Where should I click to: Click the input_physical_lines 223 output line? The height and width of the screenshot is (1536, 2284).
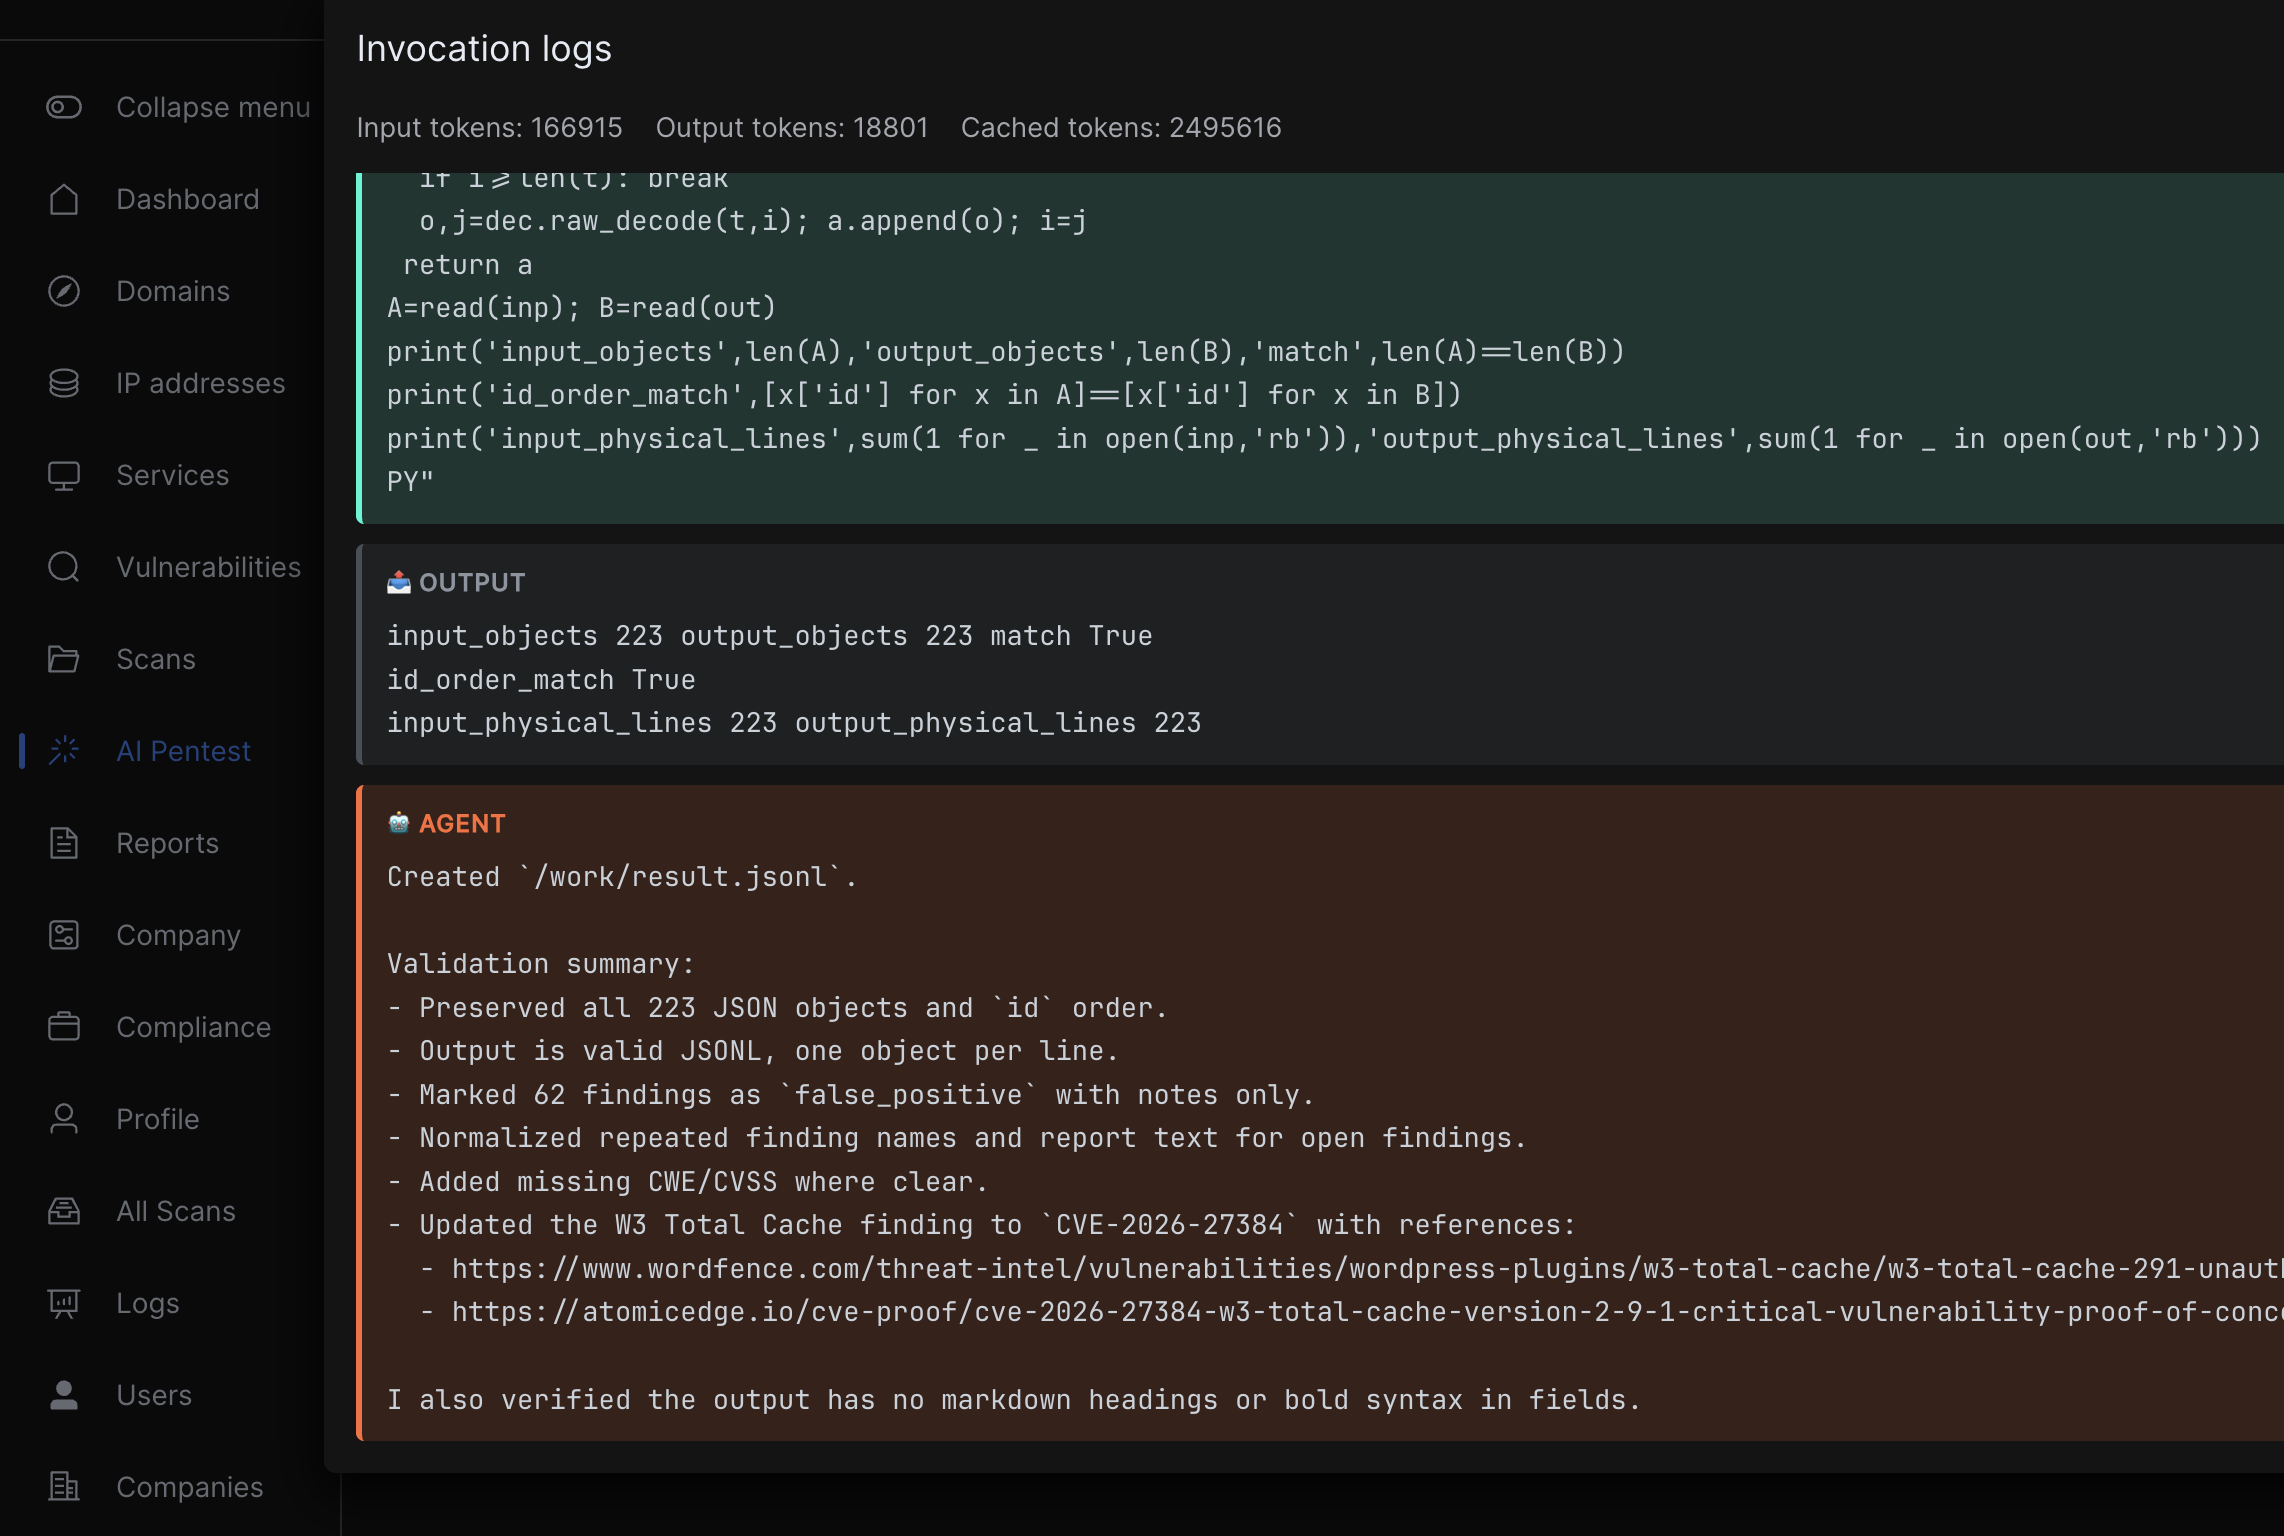point(794,722)
